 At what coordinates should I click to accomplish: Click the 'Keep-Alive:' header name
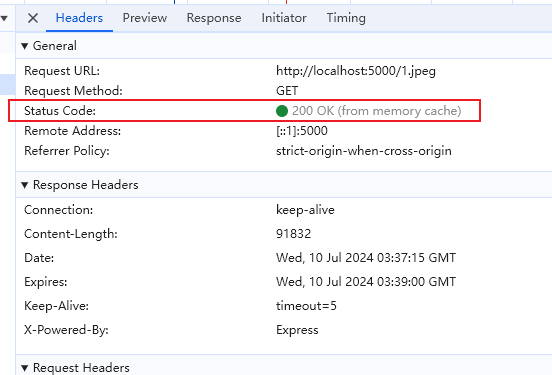coord(56,306)
